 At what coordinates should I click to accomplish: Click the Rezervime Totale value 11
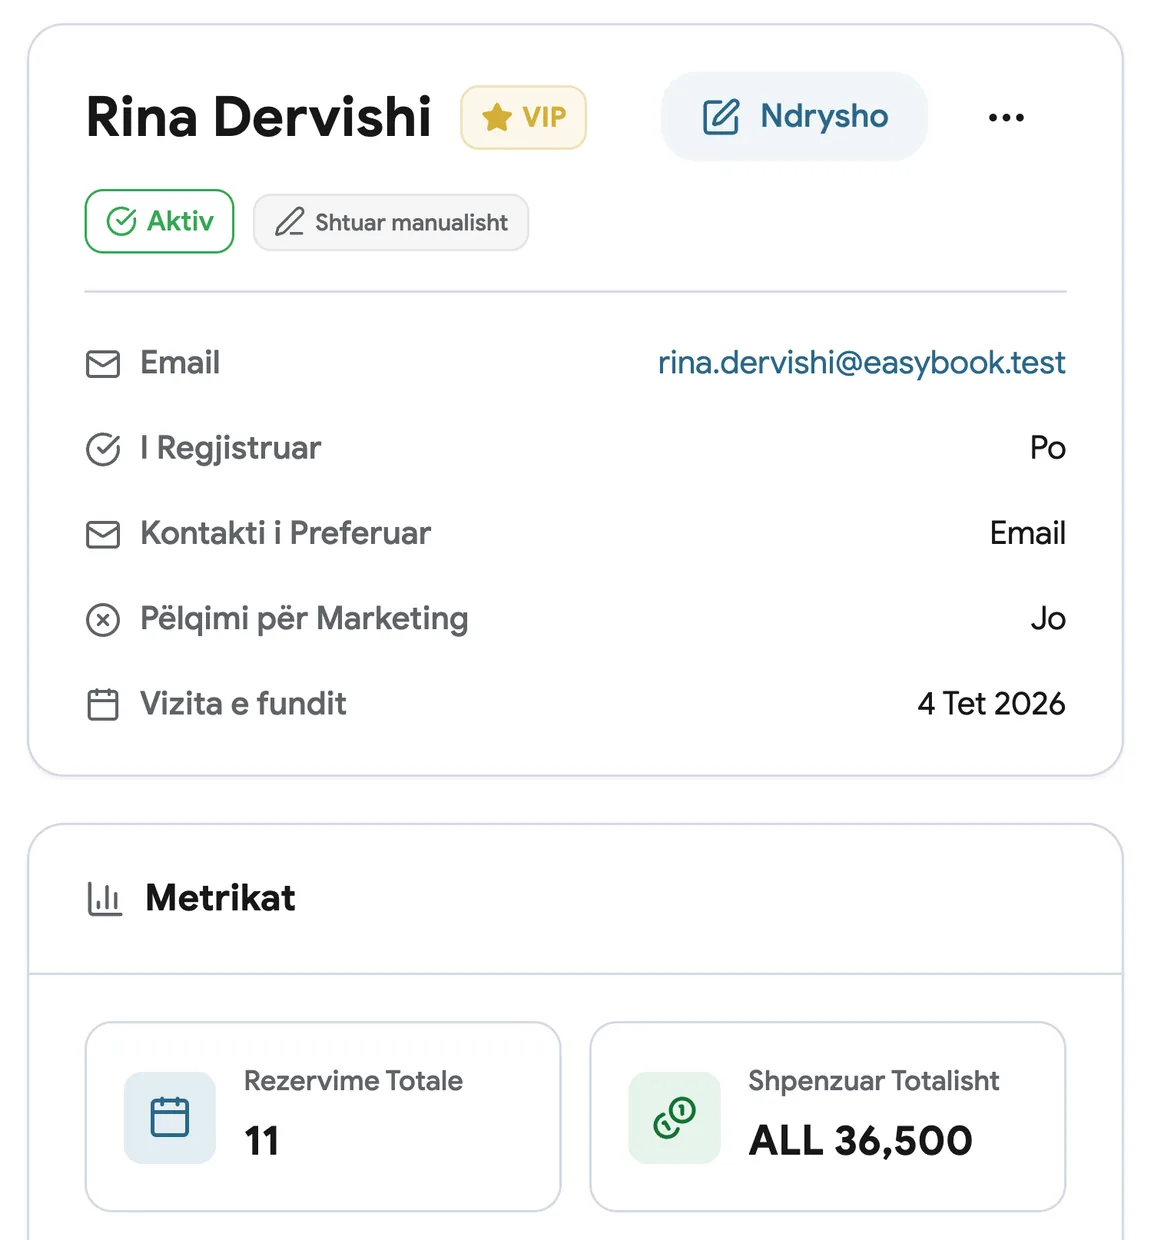pos(262,1141)
